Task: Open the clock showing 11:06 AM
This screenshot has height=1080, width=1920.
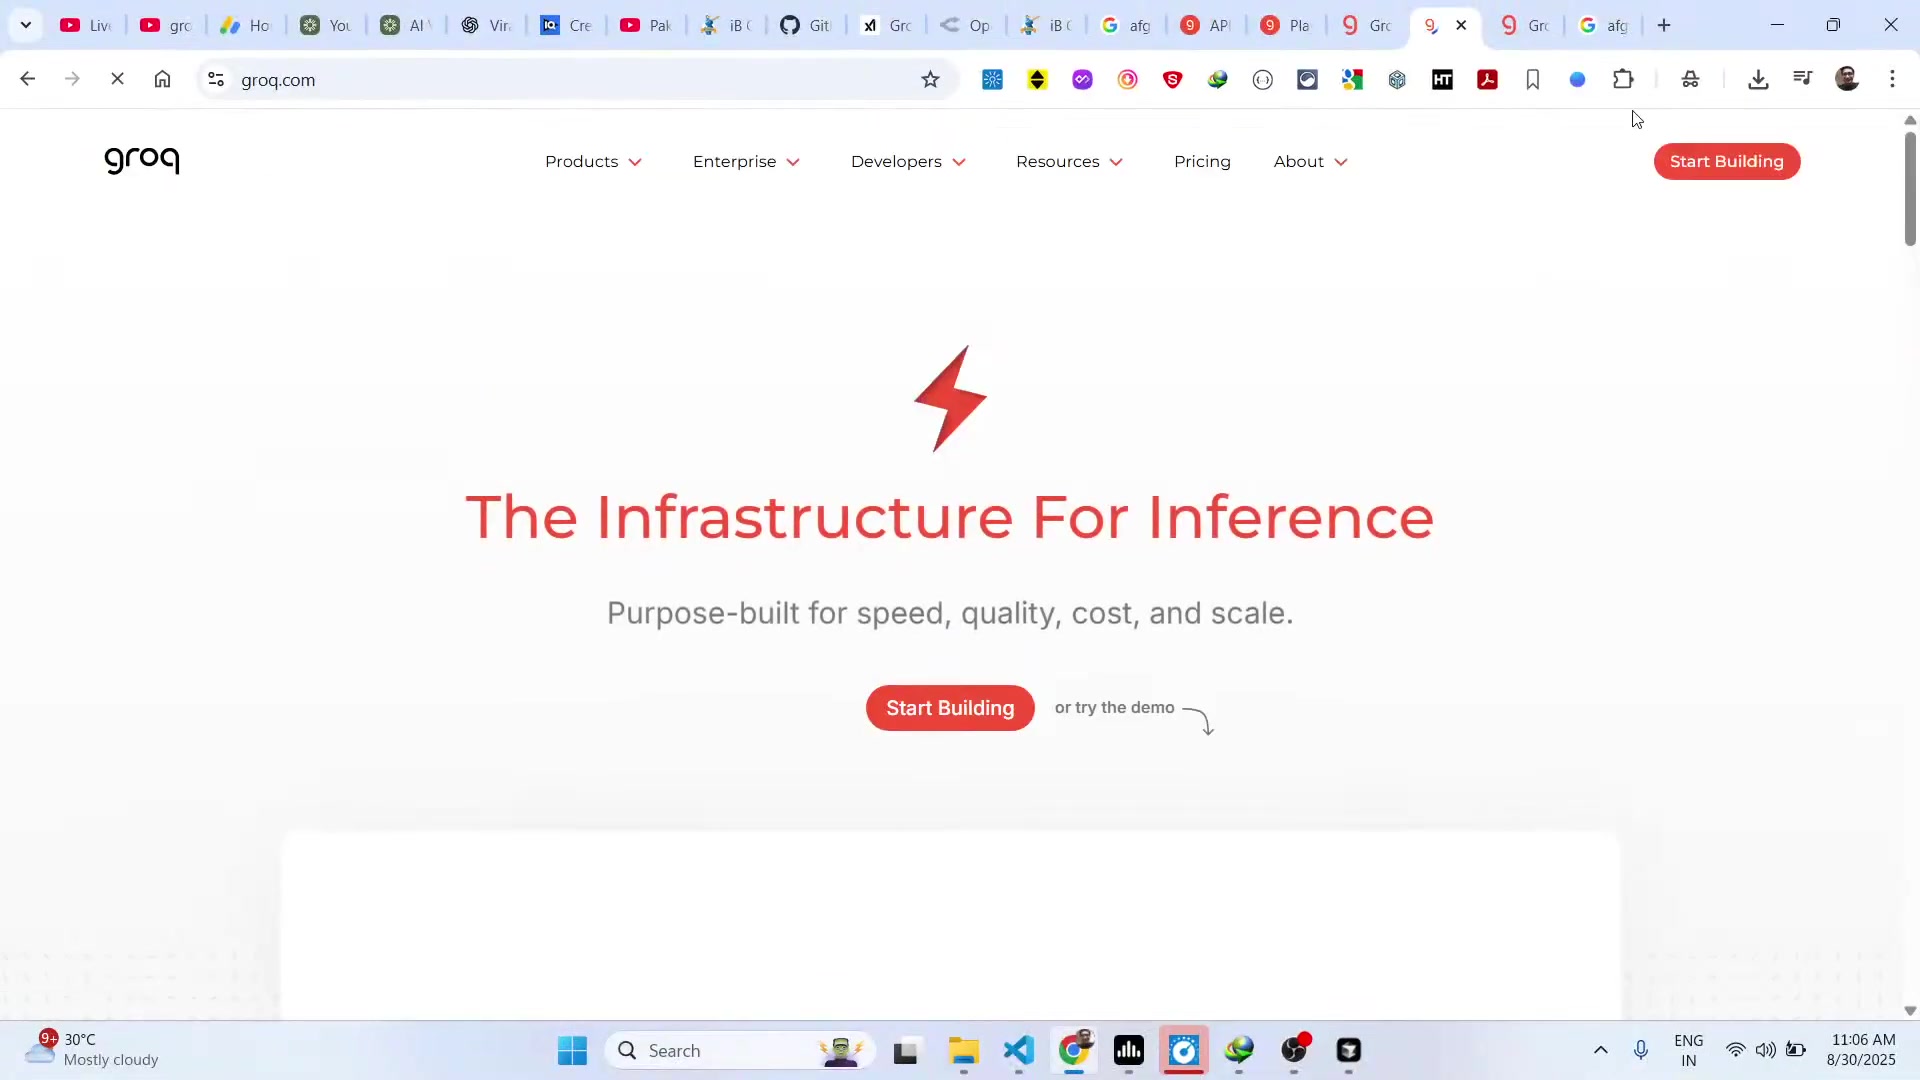Action: 1861,1050
